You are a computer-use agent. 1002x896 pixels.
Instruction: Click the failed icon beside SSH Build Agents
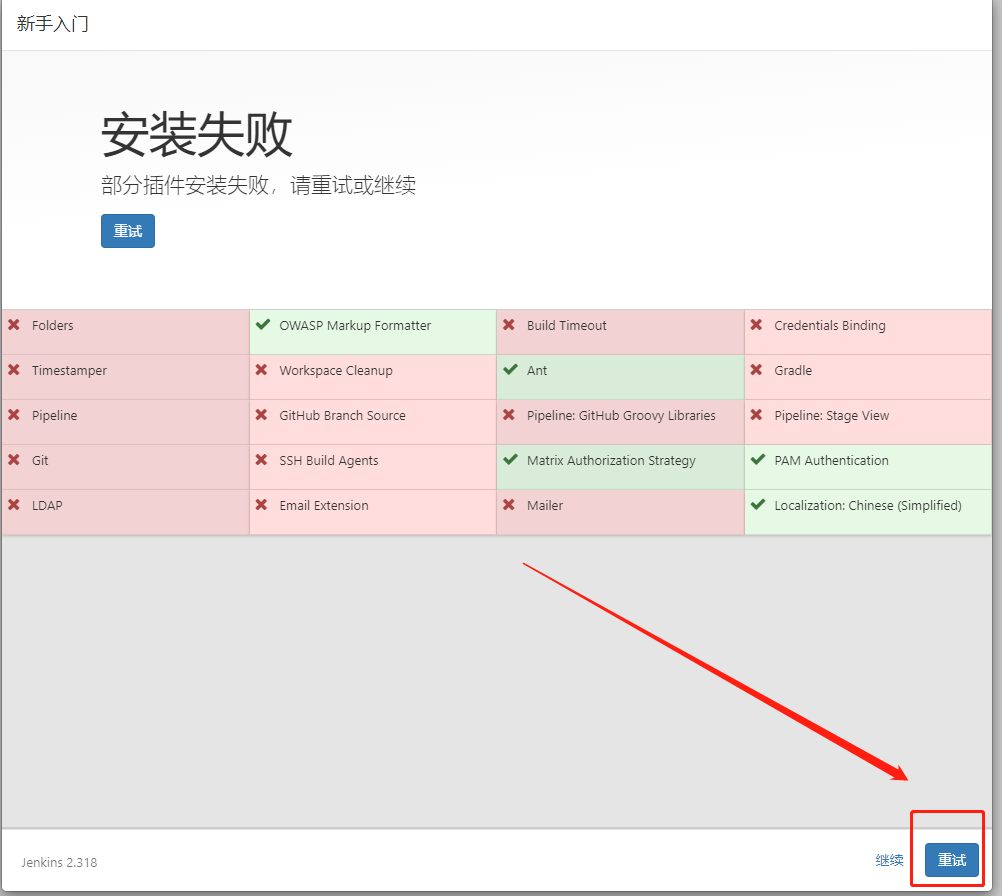pos(261,460)
